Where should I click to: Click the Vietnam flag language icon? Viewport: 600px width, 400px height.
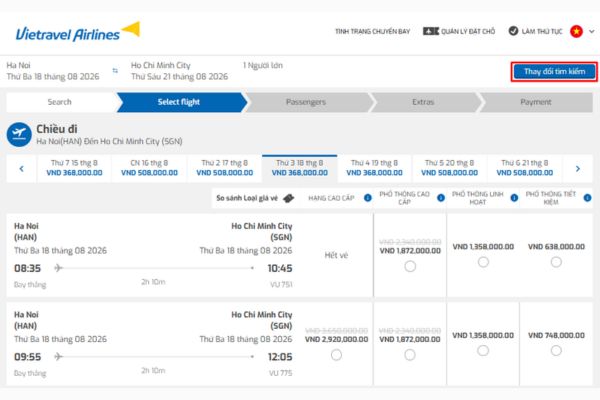point(576,31)
